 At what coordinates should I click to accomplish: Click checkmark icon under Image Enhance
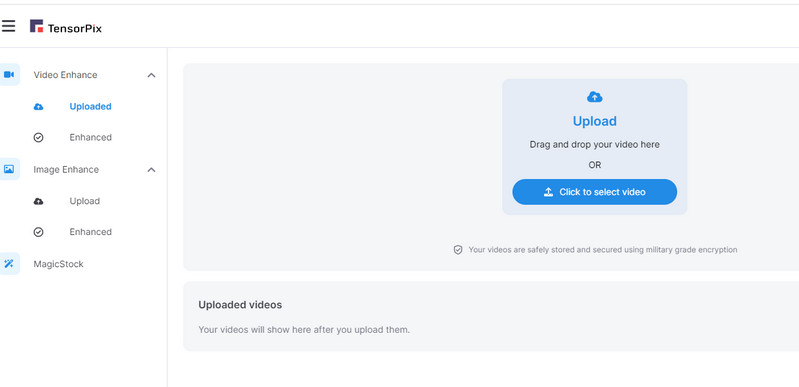pos(38,232)
